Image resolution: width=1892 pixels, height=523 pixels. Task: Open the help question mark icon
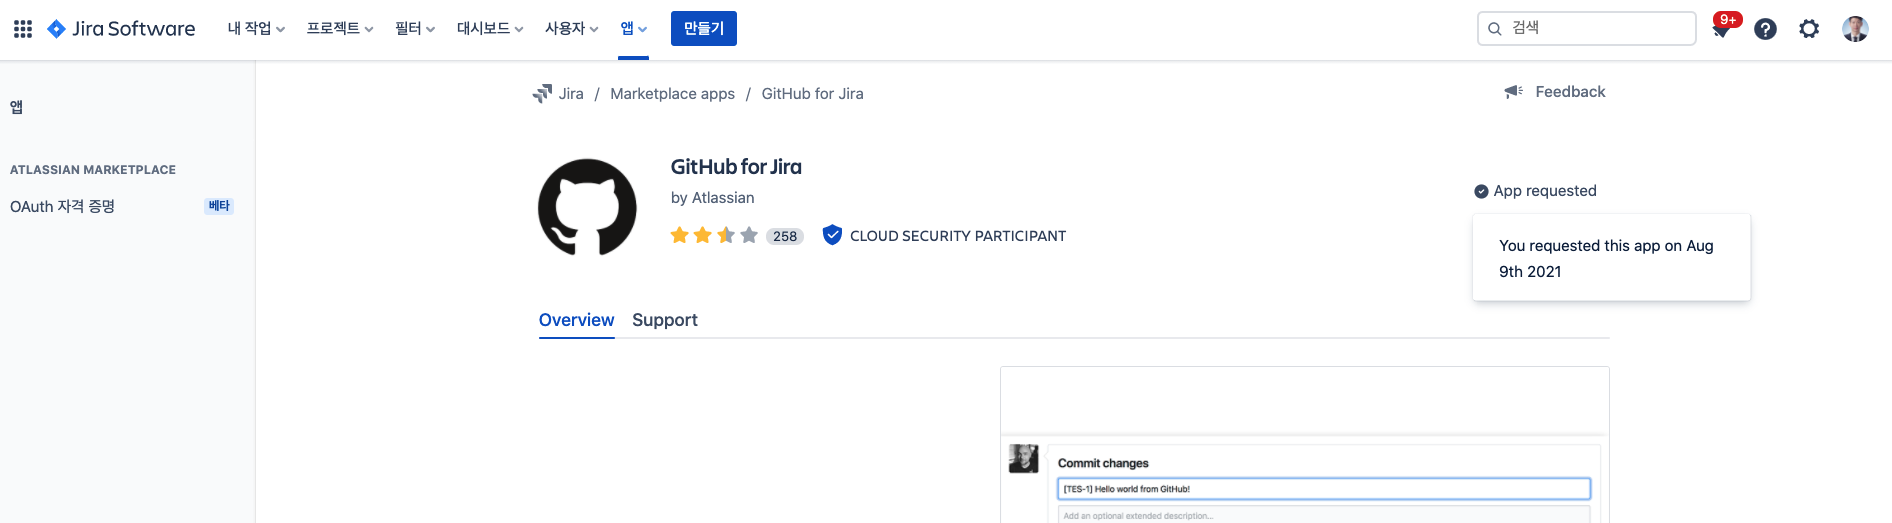(x=1766, y=29)
